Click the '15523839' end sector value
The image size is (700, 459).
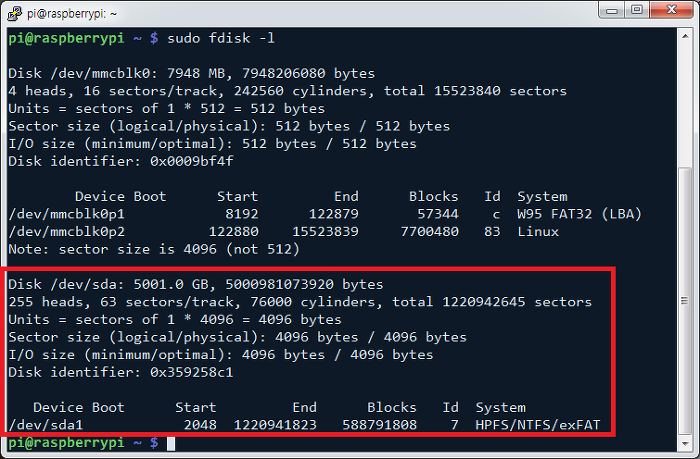pos(325,232)
